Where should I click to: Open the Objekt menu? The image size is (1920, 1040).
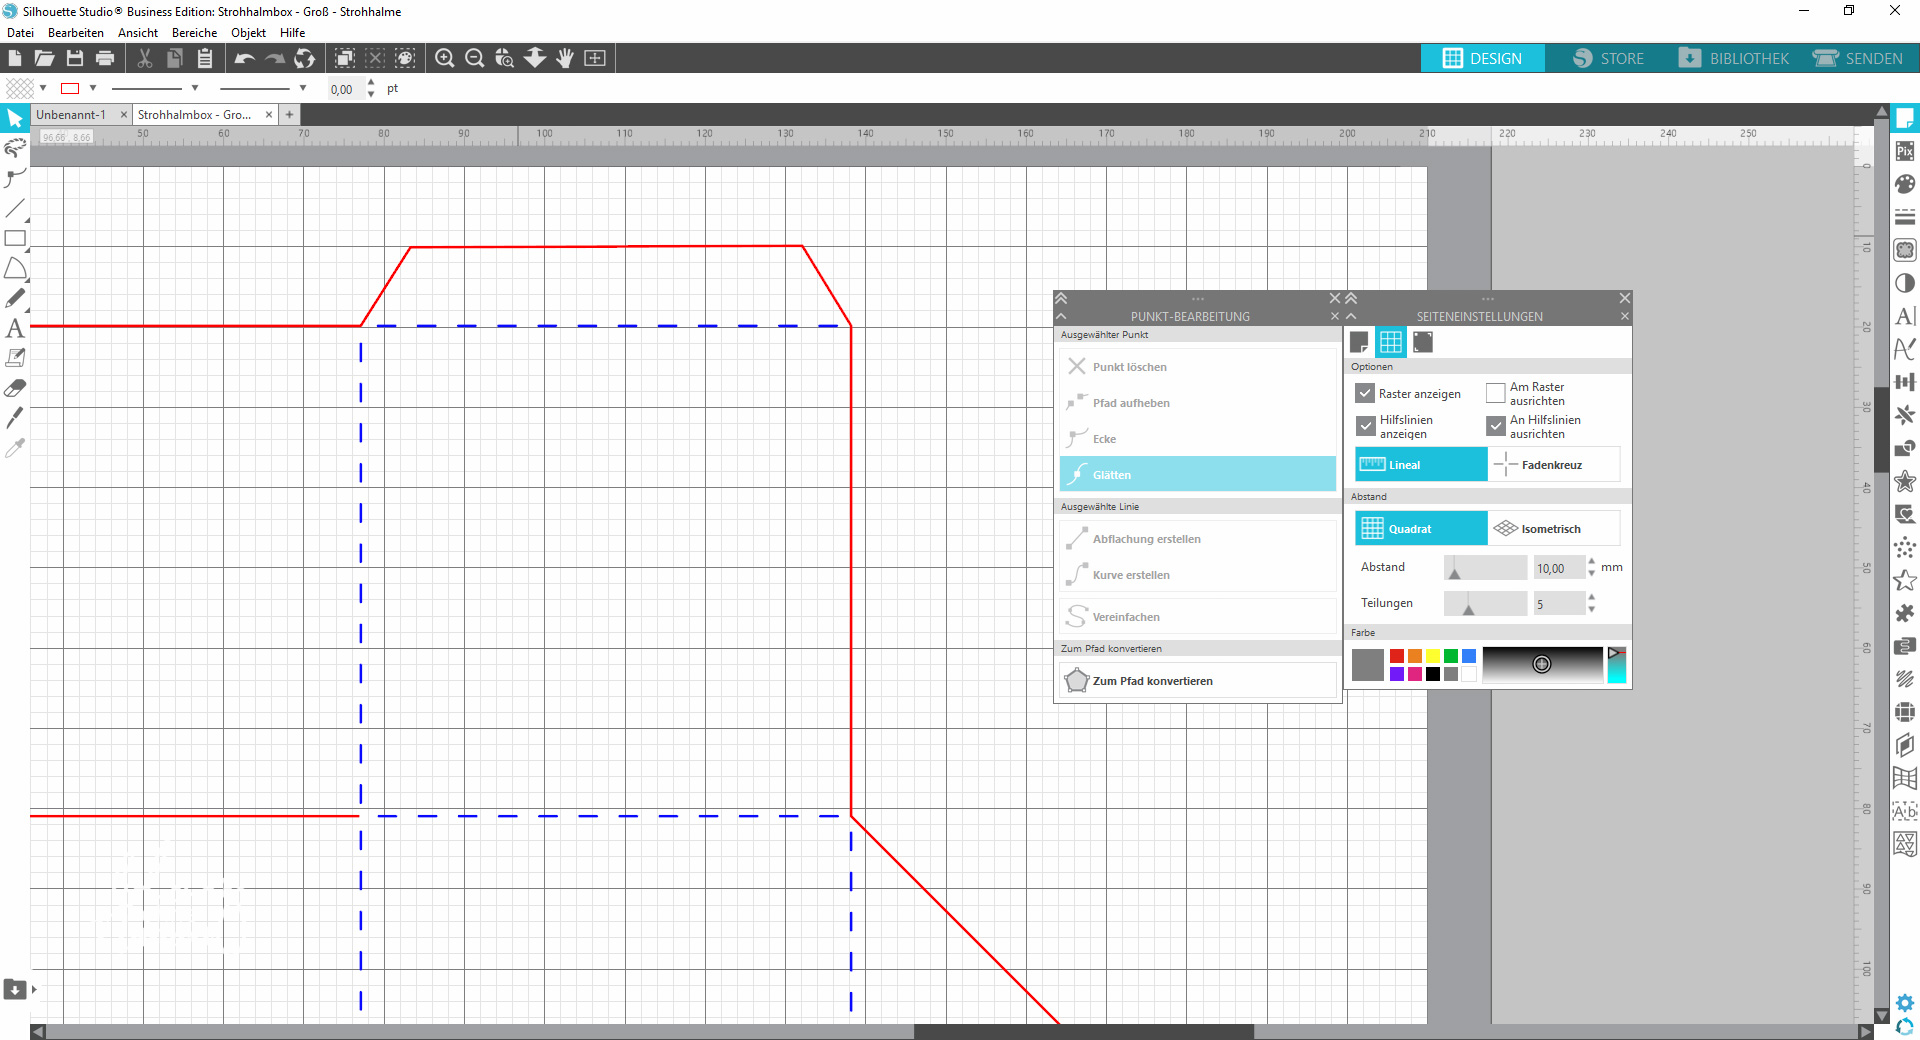(x=248, y=33)
